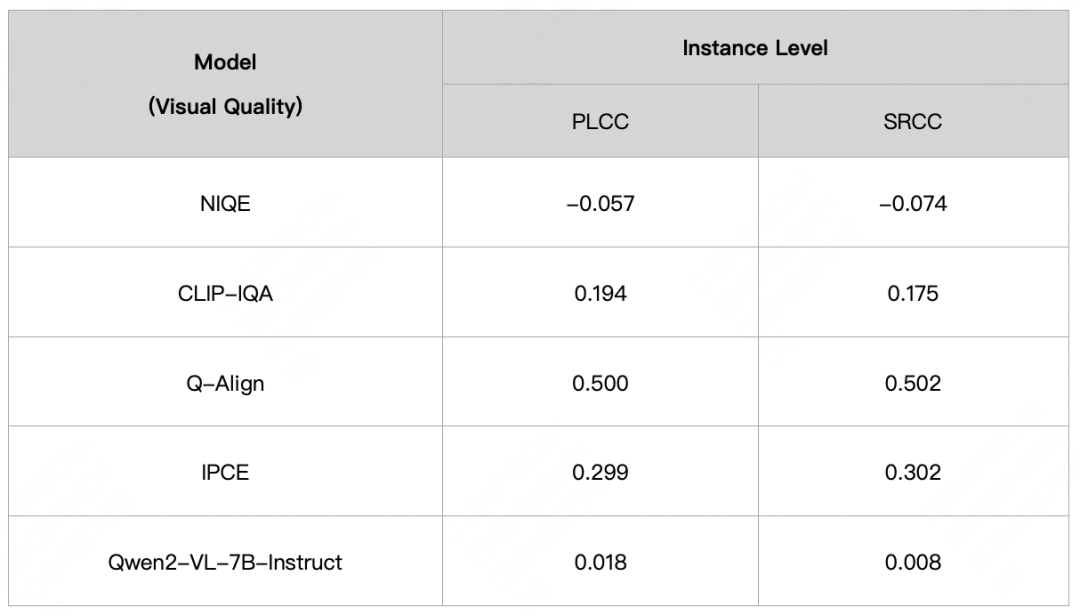Select the SRCC column header

tap(913, 121)
